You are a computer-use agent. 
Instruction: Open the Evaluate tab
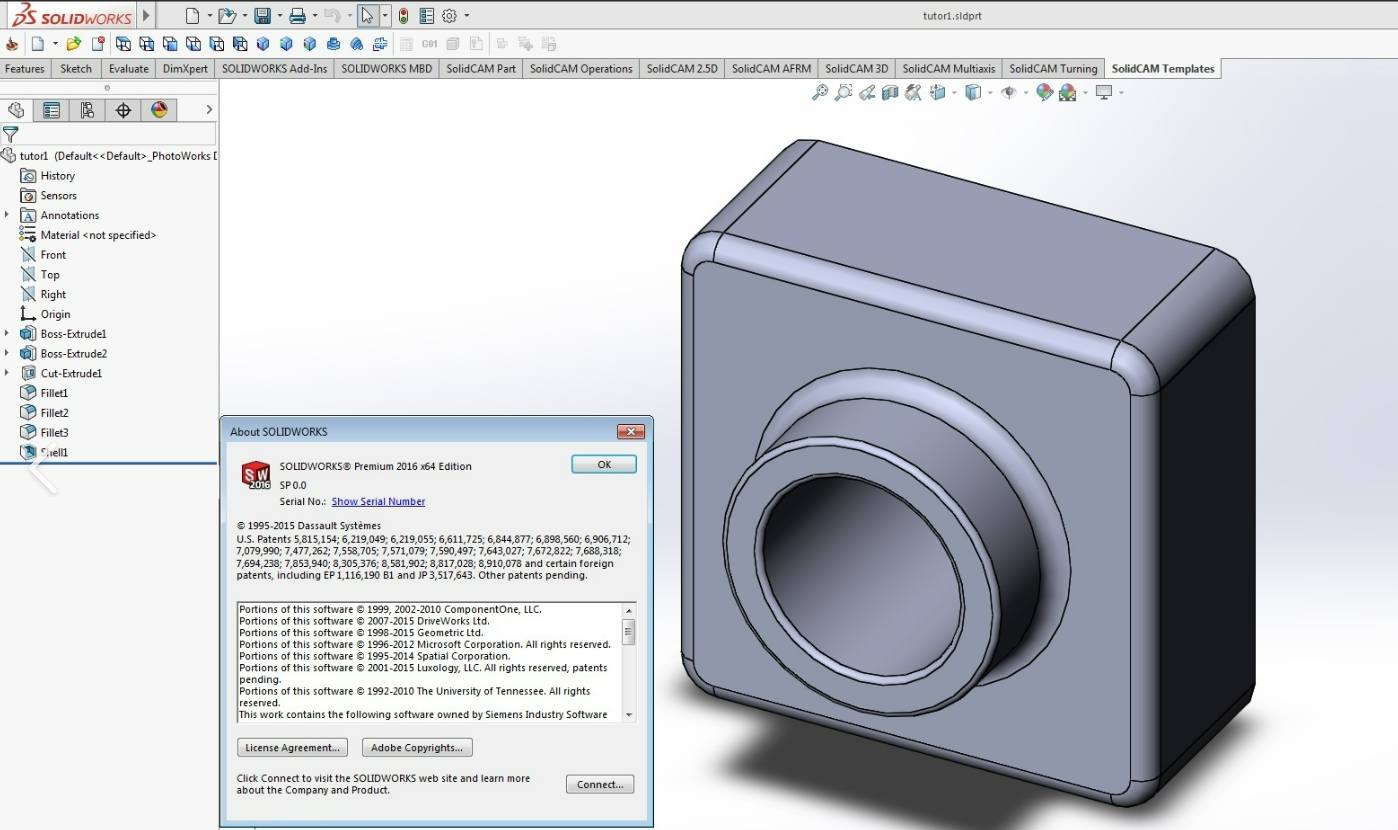click(x=128, y=69)
